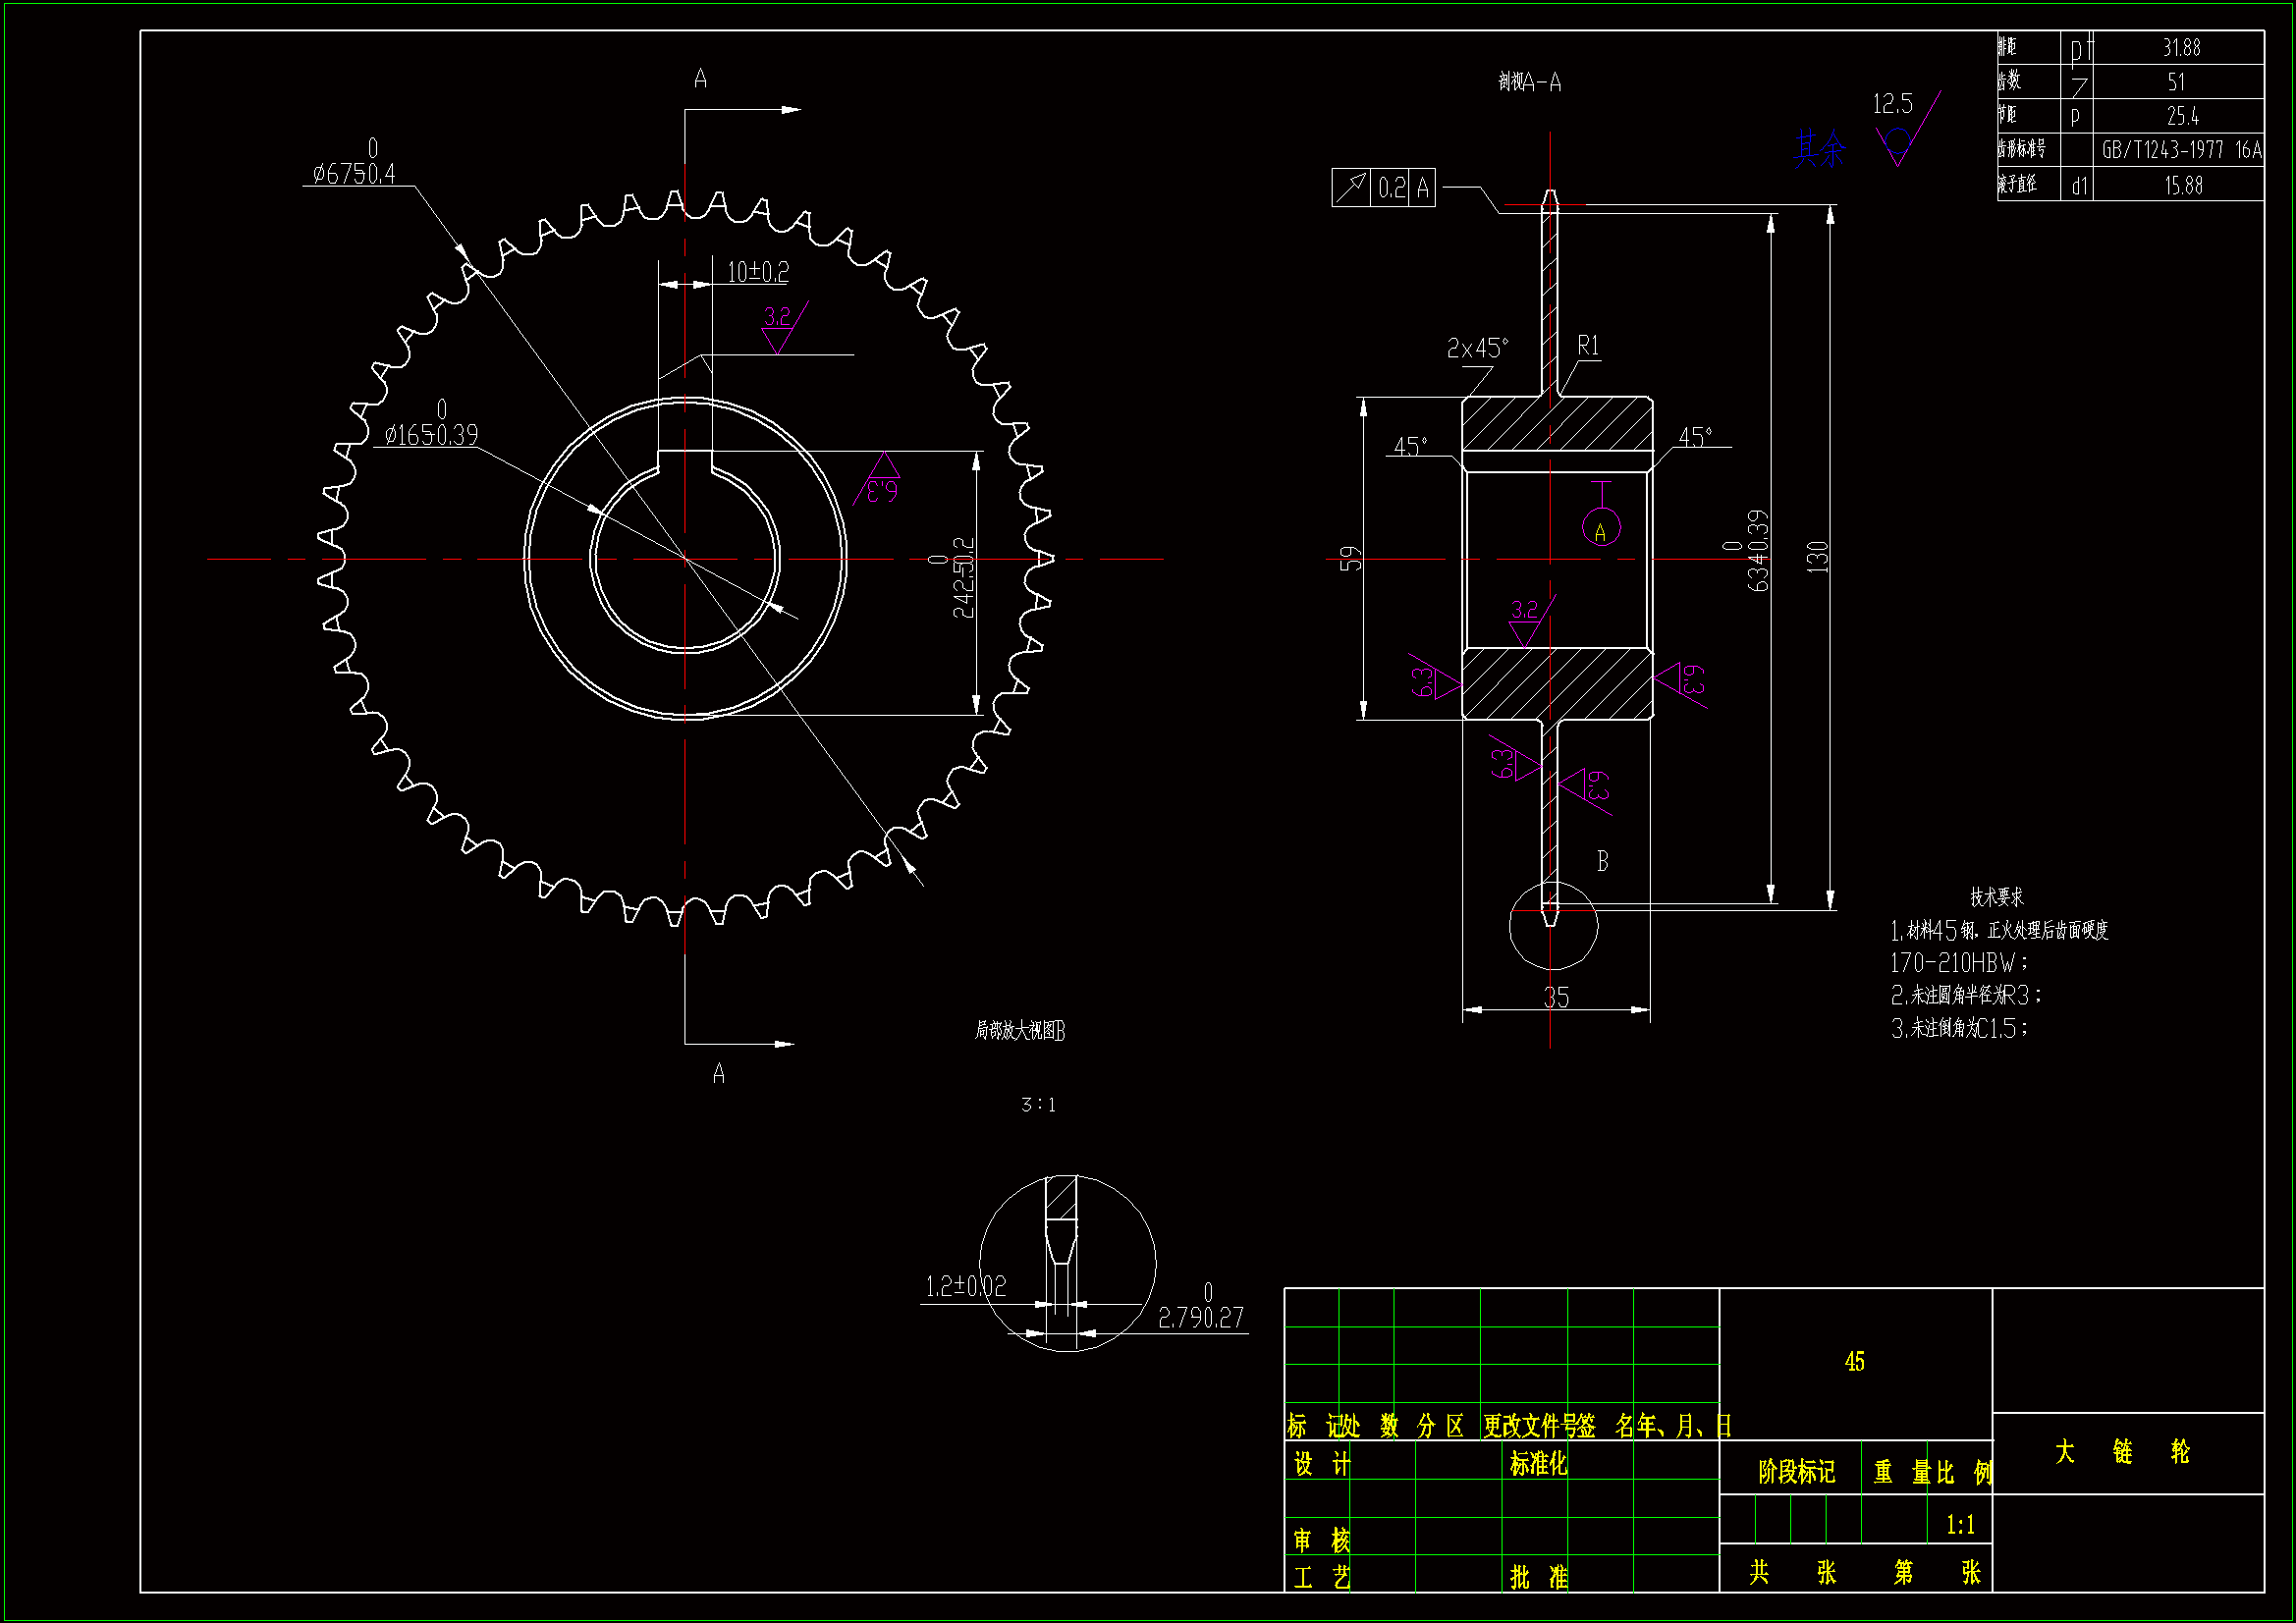The width and height of the screenshot is (2296, 1623).
Task: Select the blue 其余 text
Action: (x=1819, y=149)
